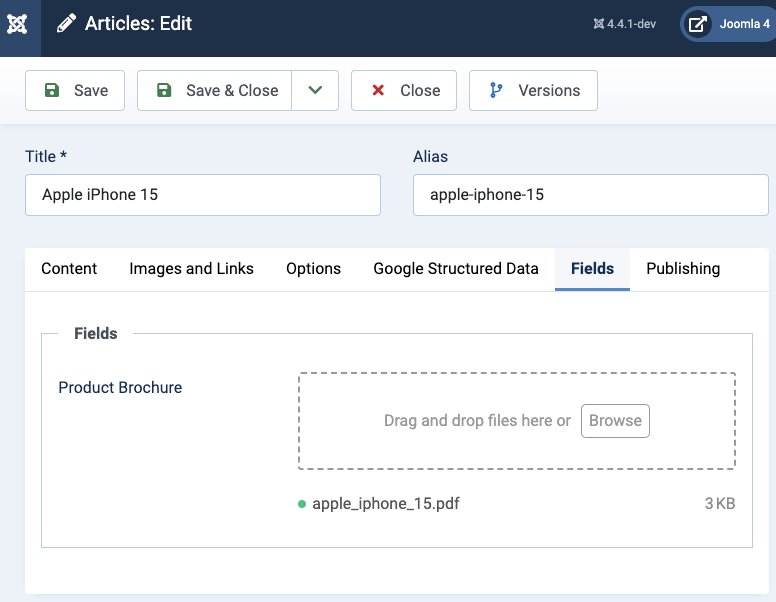Viewport: 776px width, 602px height.
Task: Open the Versions history
Action: coord(533,91)
